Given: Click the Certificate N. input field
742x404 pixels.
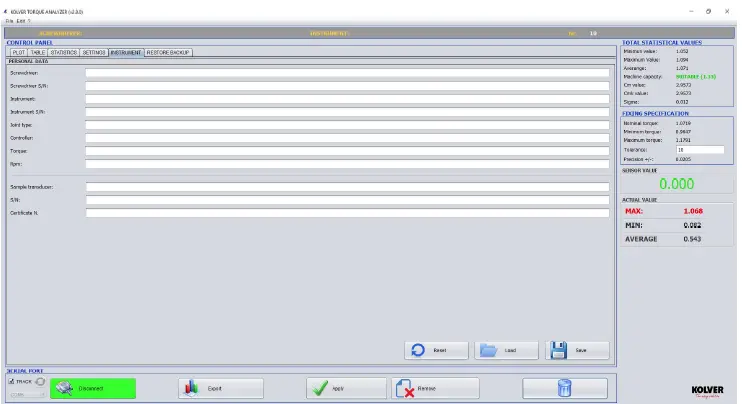Looking at the screenshot, I should pos(347,213).
